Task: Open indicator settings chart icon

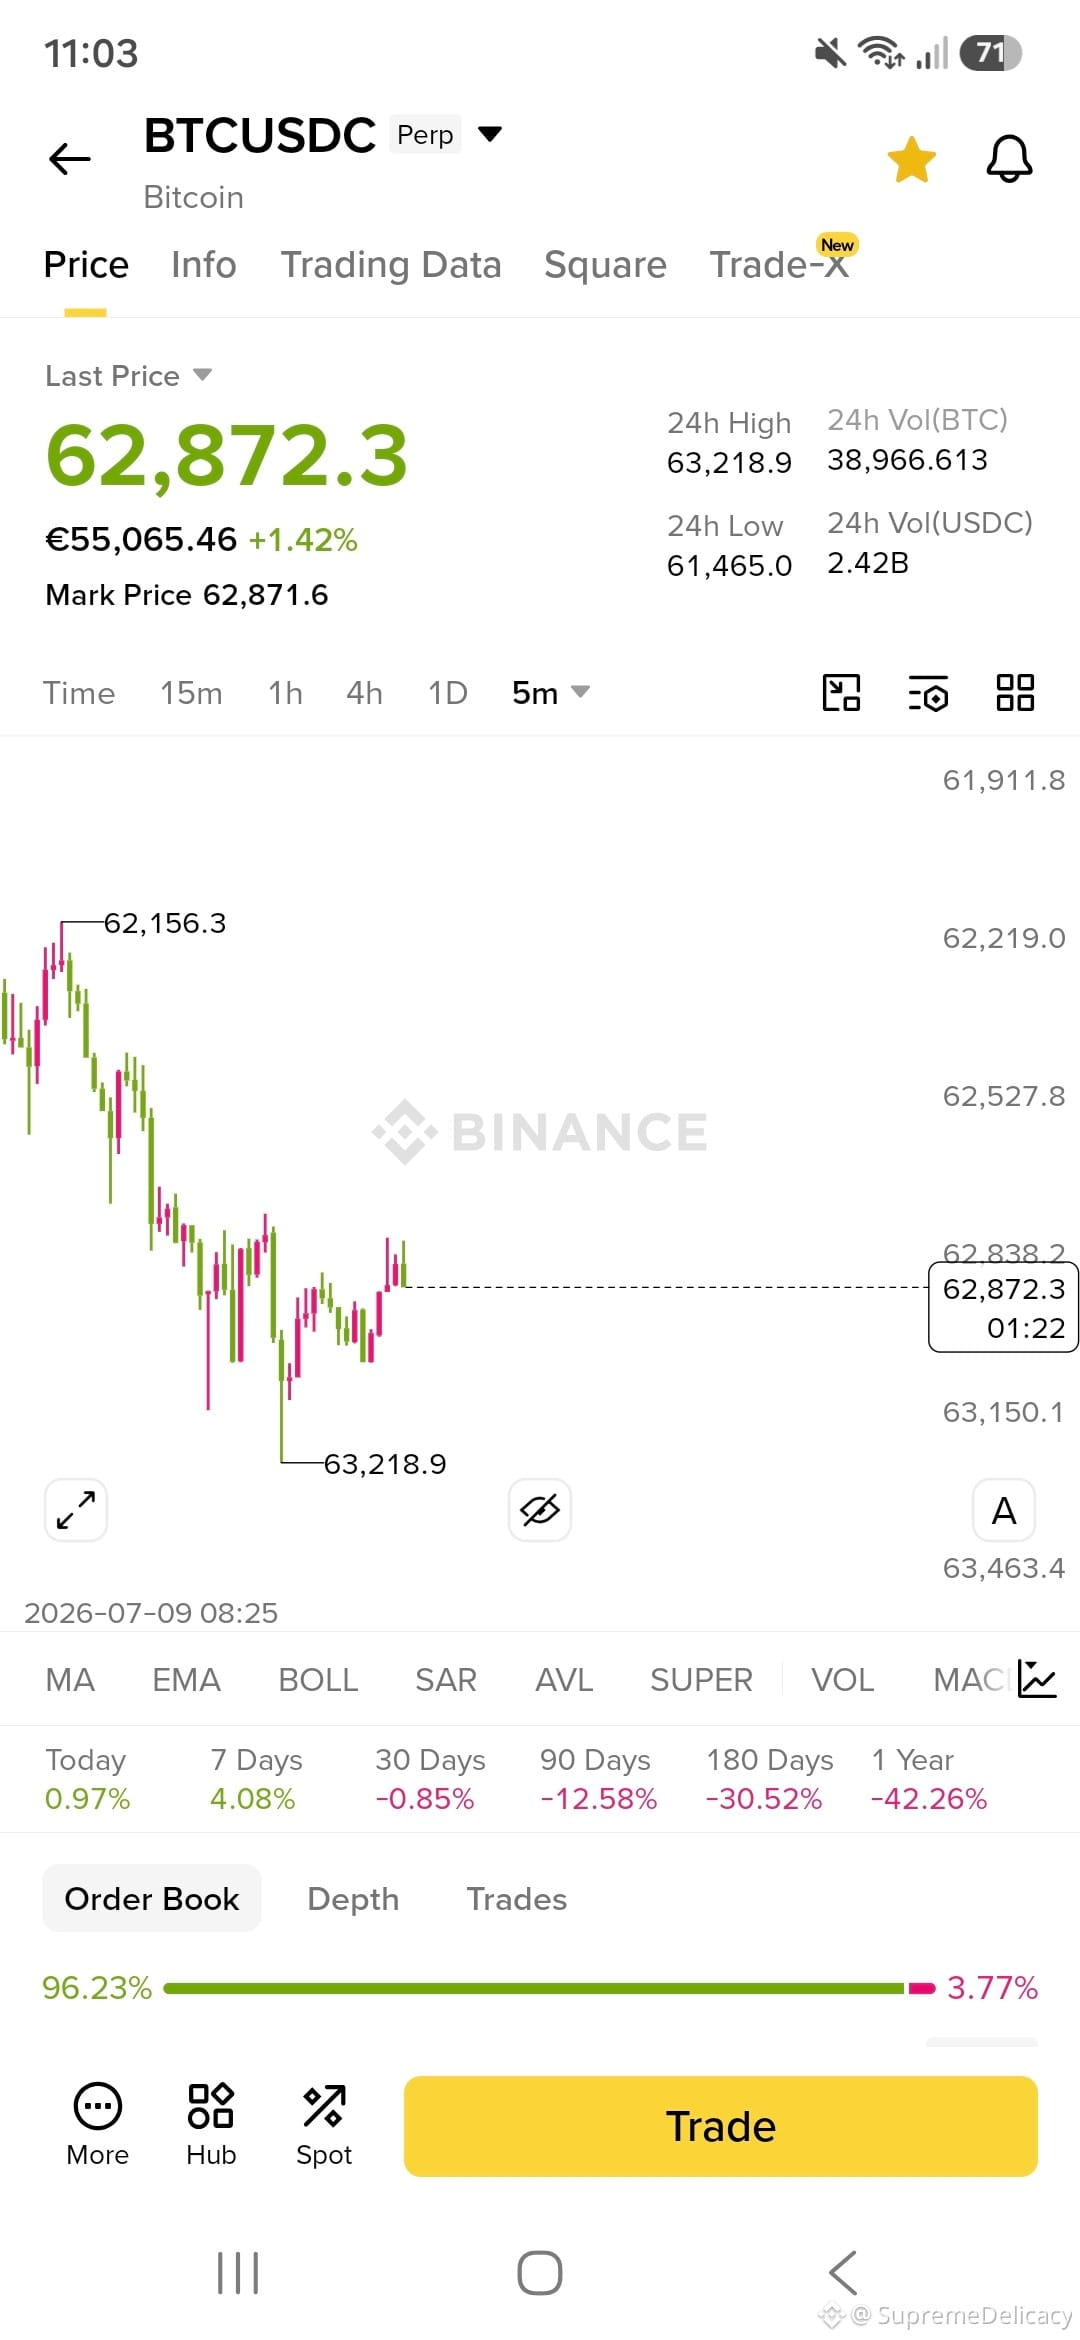Action: coord(1036,1679)
